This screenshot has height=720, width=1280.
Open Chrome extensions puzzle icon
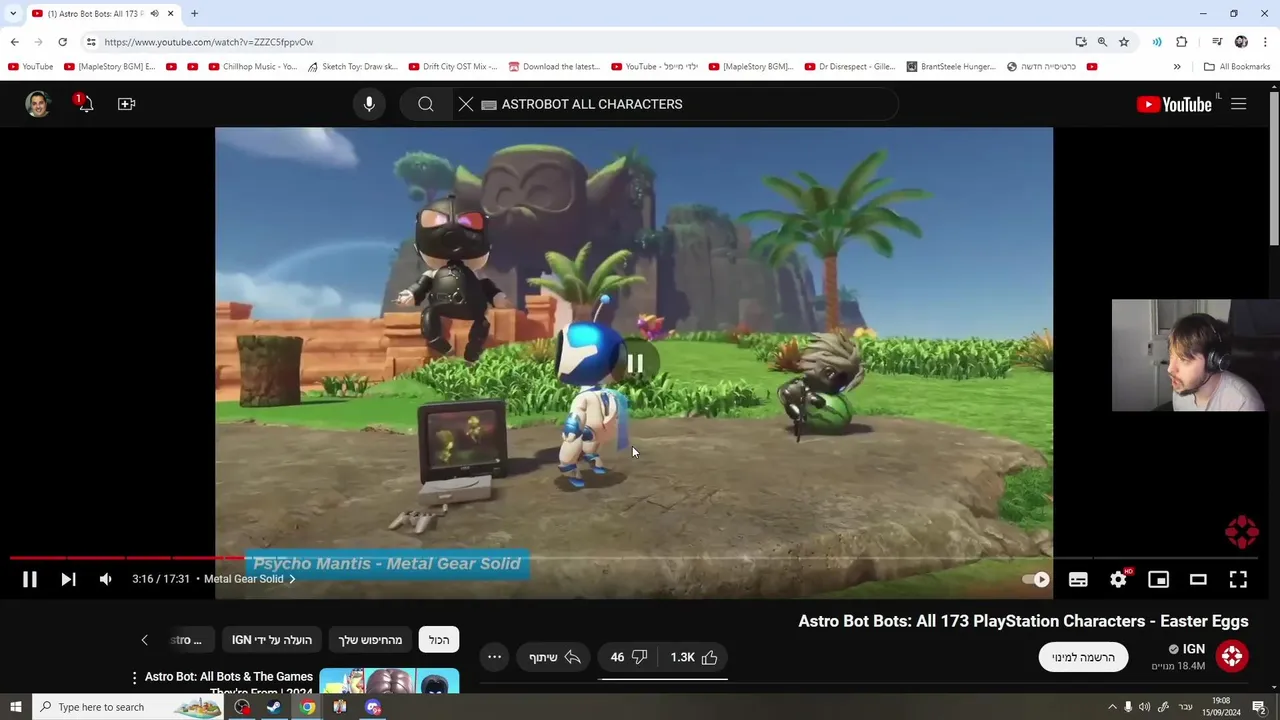click(x=1182, y=42)
